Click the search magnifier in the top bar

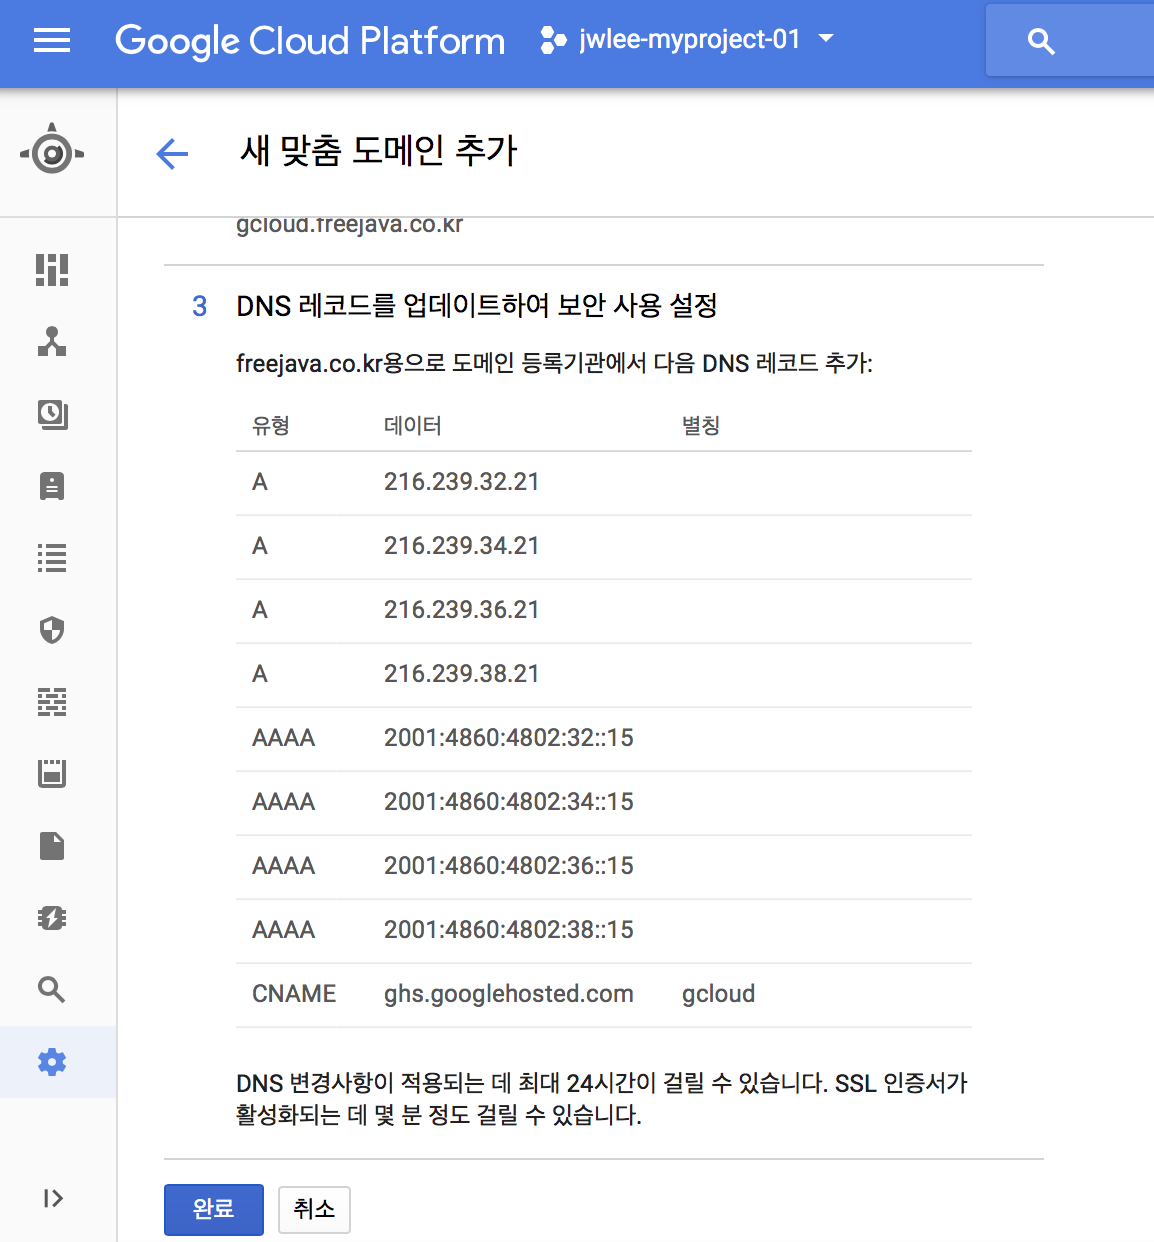(1041, 41)
